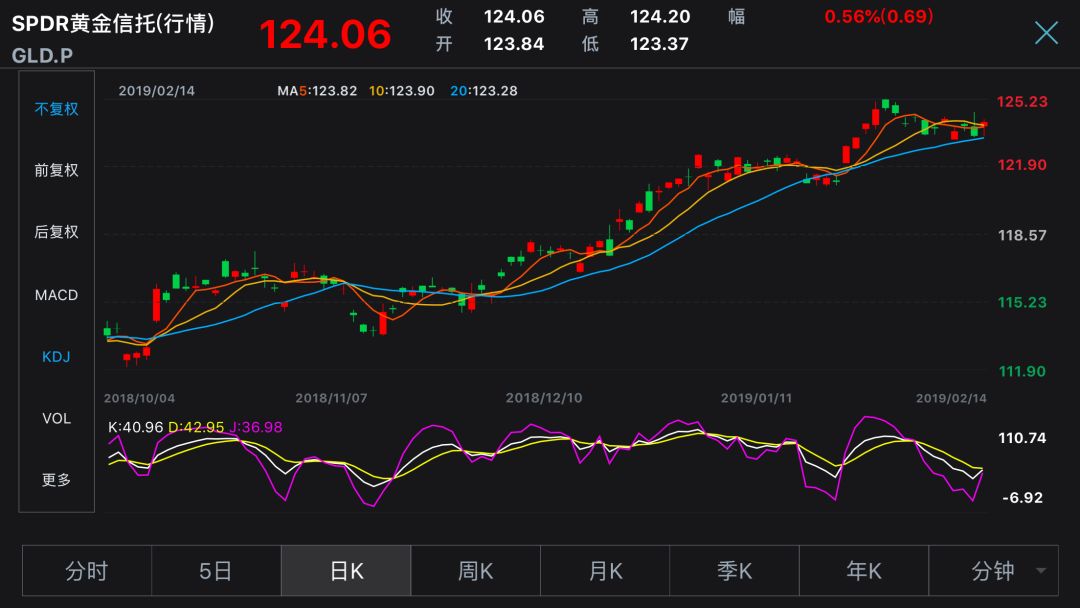This screenshot has width=1080, height=608.
Task: Click the 开 123.84 open price value
Action: 514,44
